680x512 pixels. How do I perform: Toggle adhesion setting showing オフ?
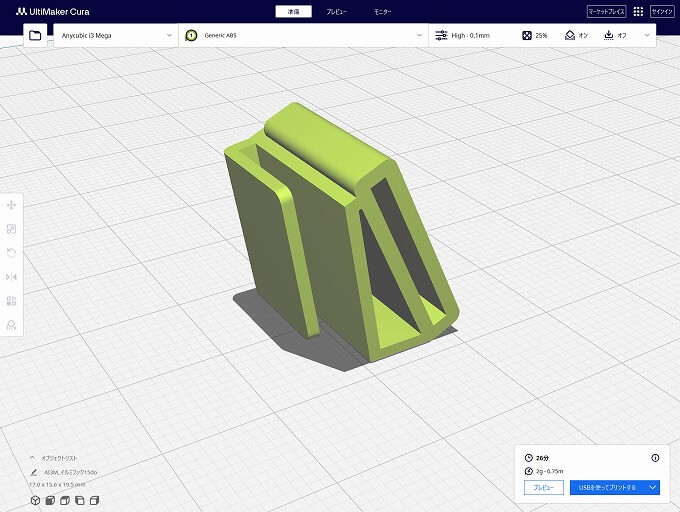[615, 35]
